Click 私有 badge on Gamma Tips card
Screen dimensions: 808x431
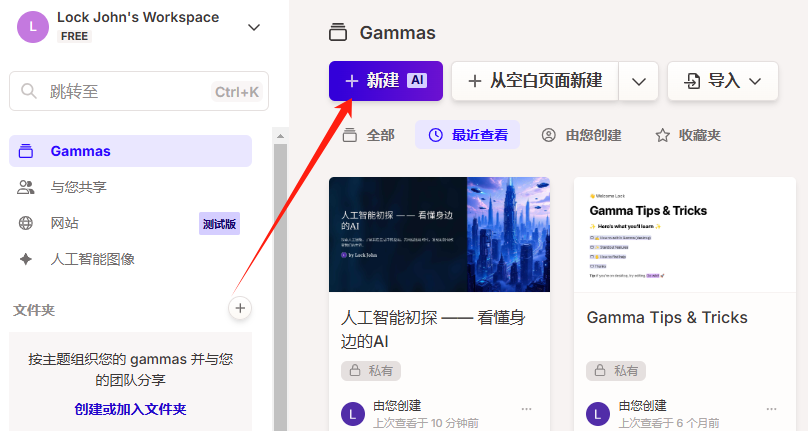(x=616, y=371)
